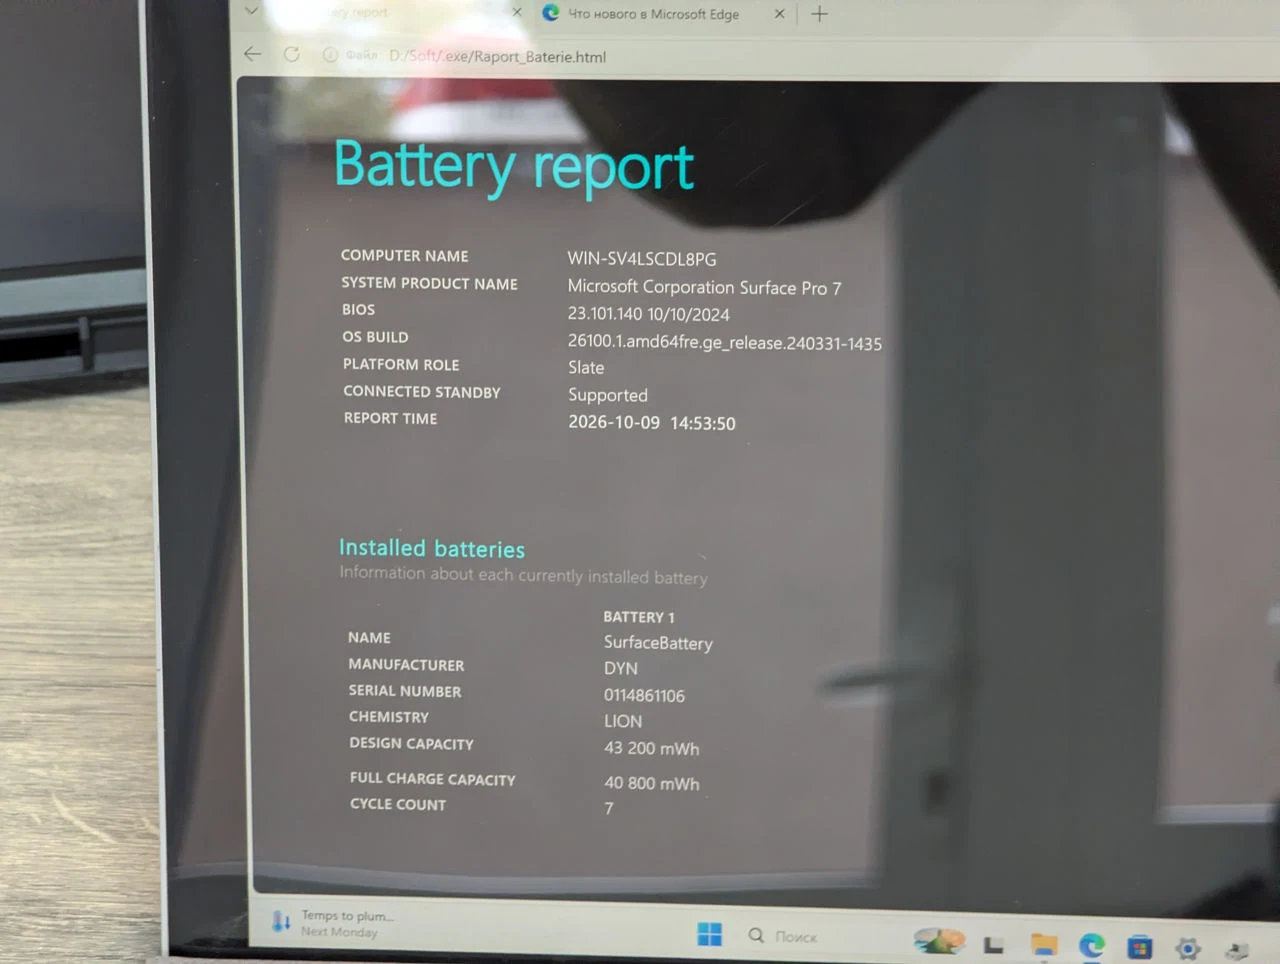The image size is (1280, 964).
Task: Click the battery name SurfaceBattery
Action: [658, 643]
